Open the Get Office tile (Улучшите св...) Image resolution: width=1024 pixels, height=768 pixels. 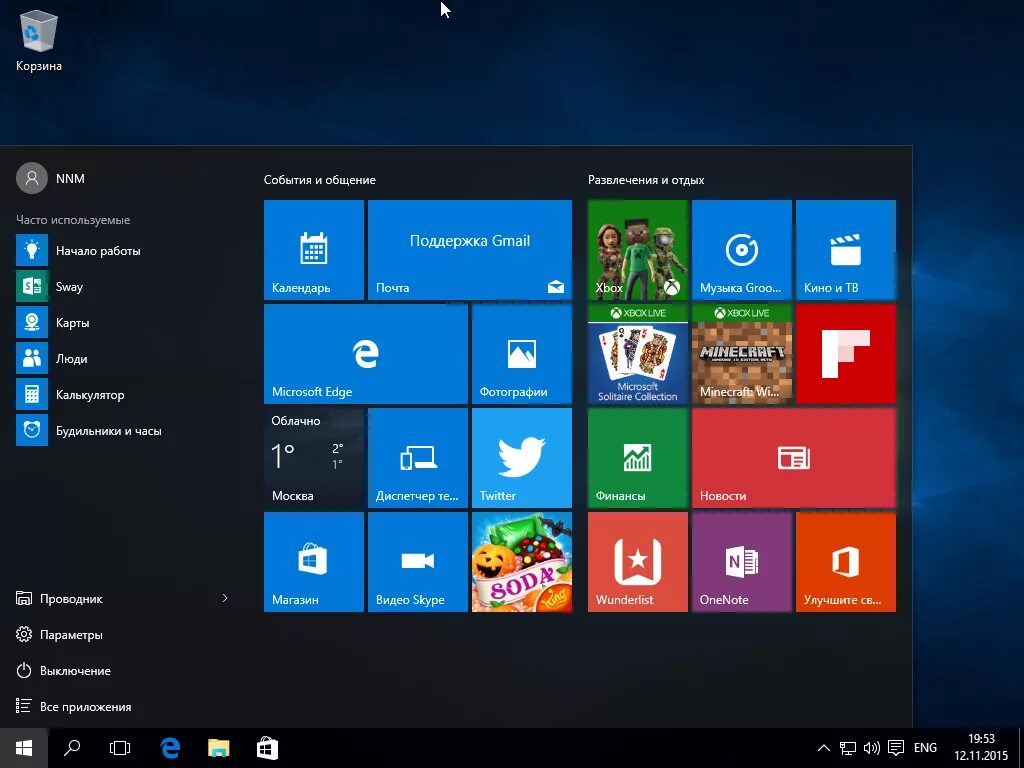(846, 562)
